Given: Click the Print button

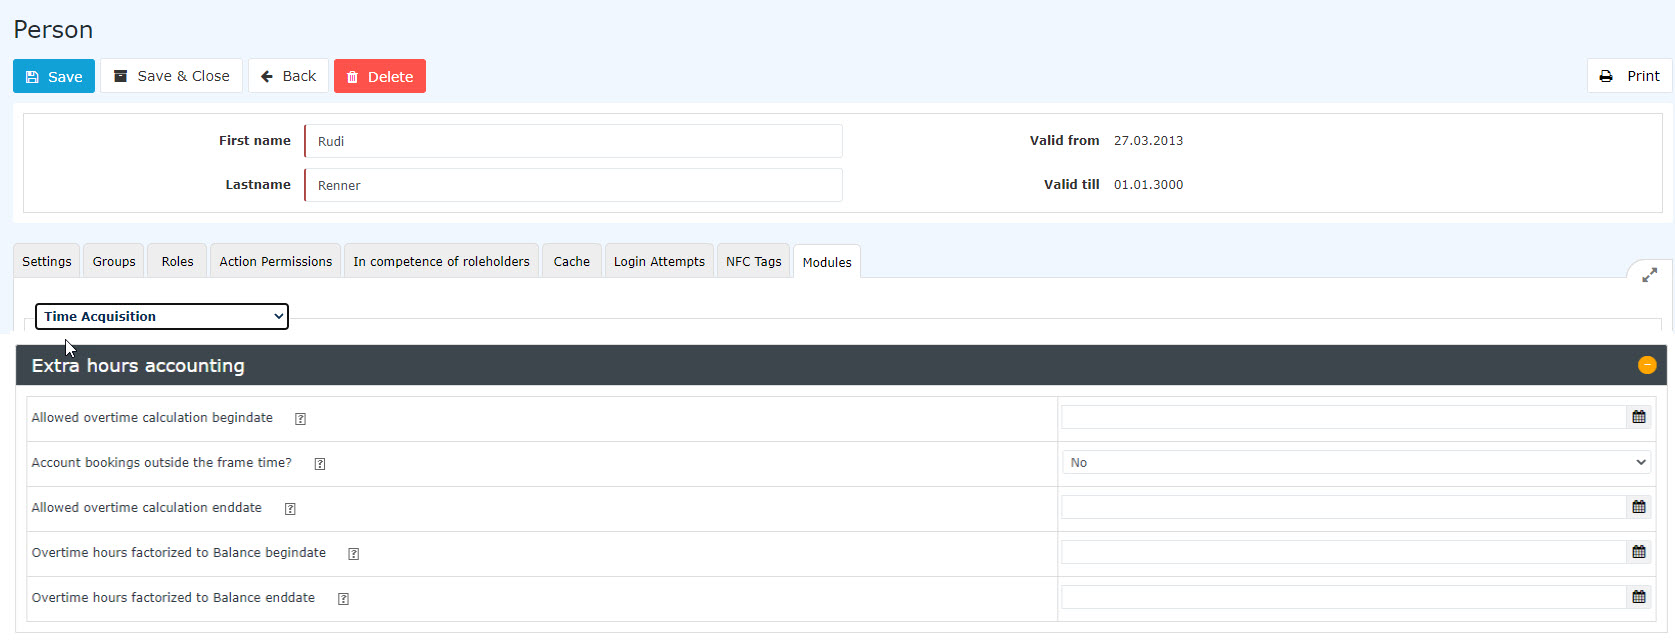Looking at the screenshot, I should 1629,76.
